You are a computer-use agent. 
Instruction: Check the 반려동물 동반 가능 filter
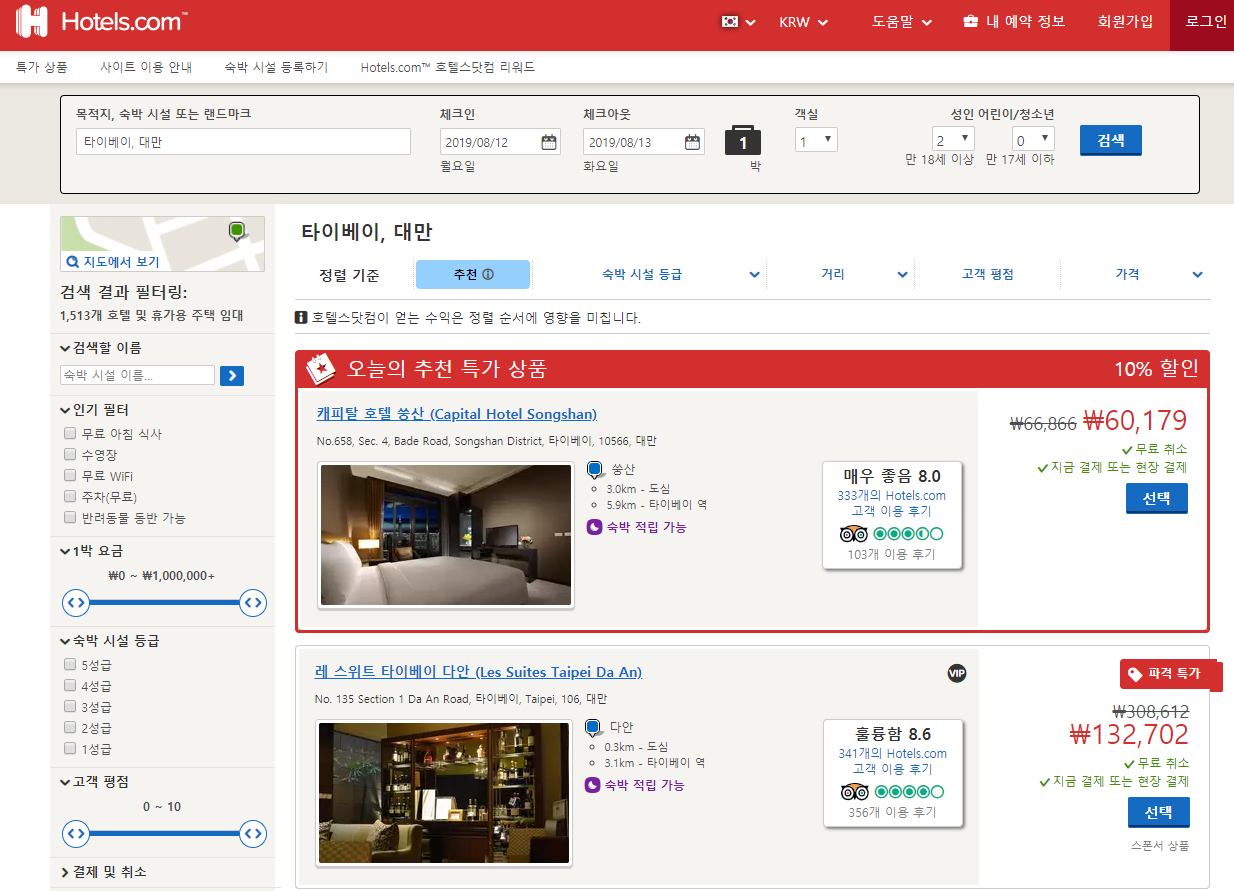[70, 518]
